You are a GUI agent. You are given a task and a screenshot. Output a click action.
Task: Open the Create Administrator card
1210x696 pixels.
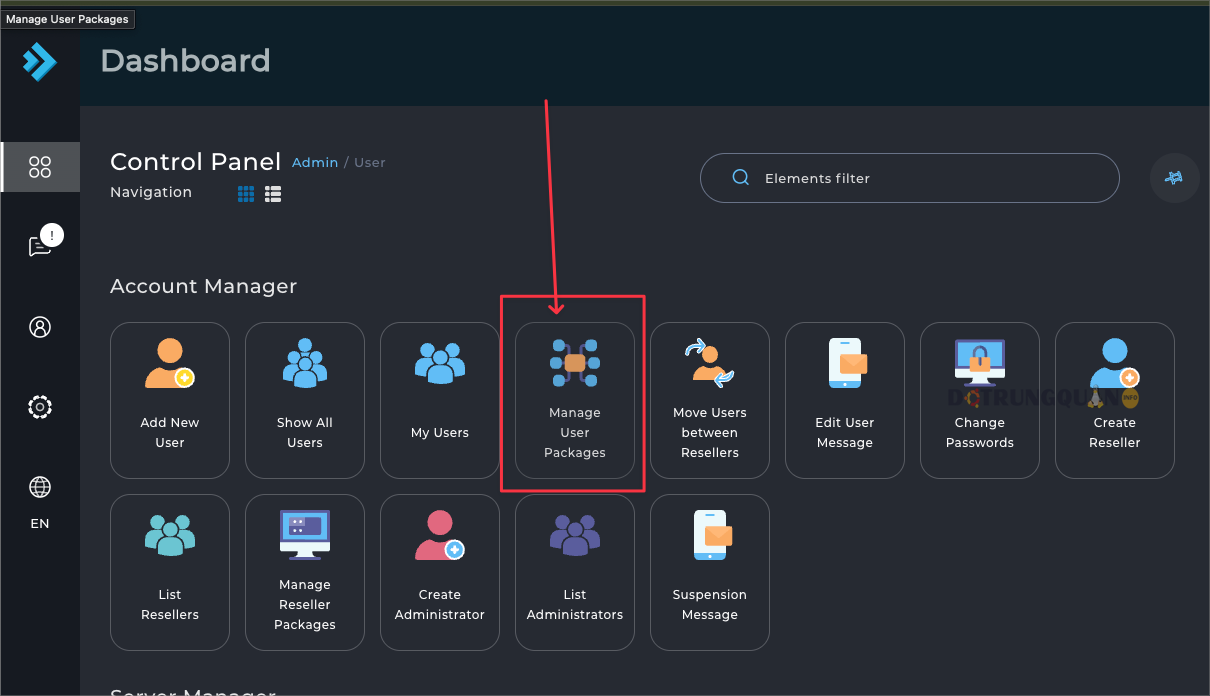(x=440, y=572)
